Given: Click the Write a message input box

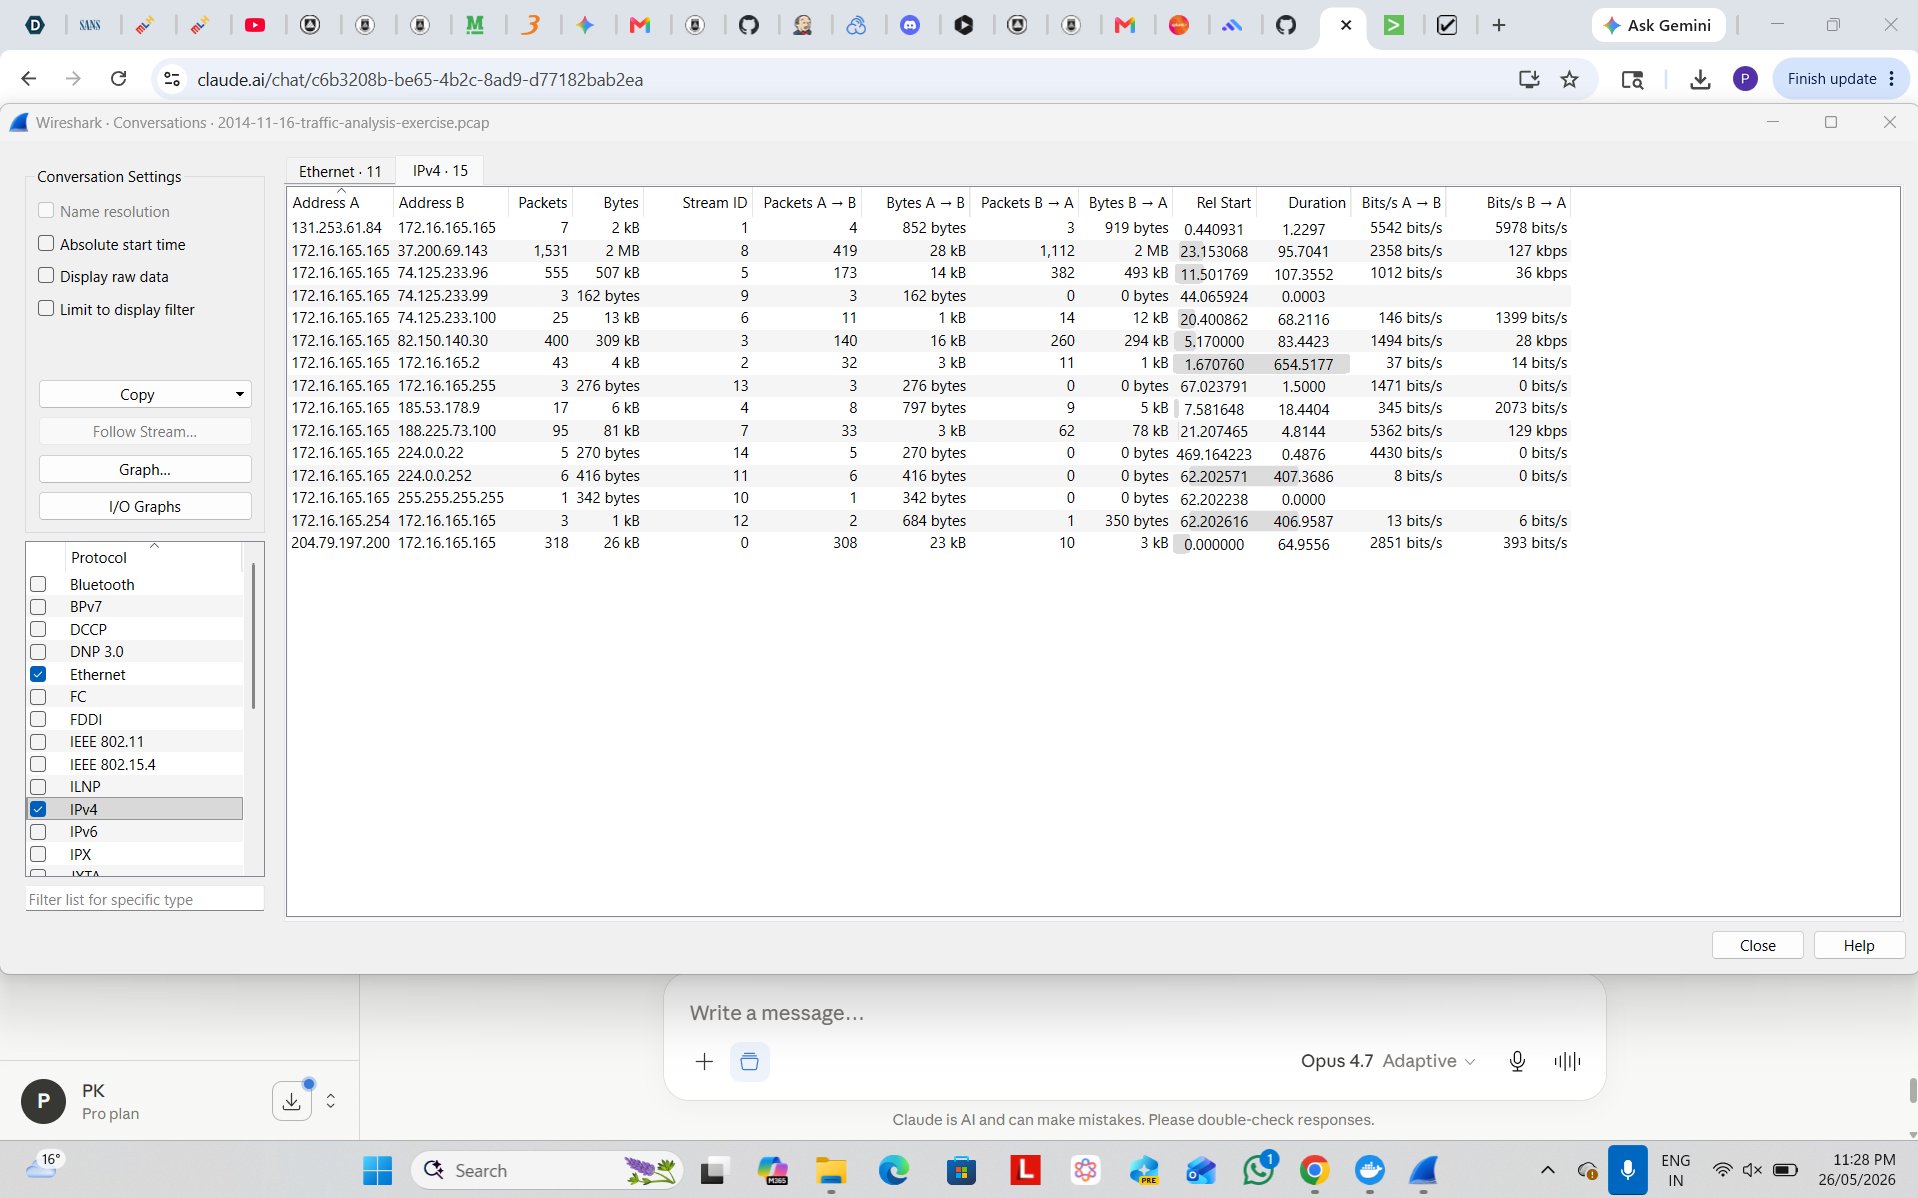Looking at the screenshot, I should click(x=1133, y=1013).
